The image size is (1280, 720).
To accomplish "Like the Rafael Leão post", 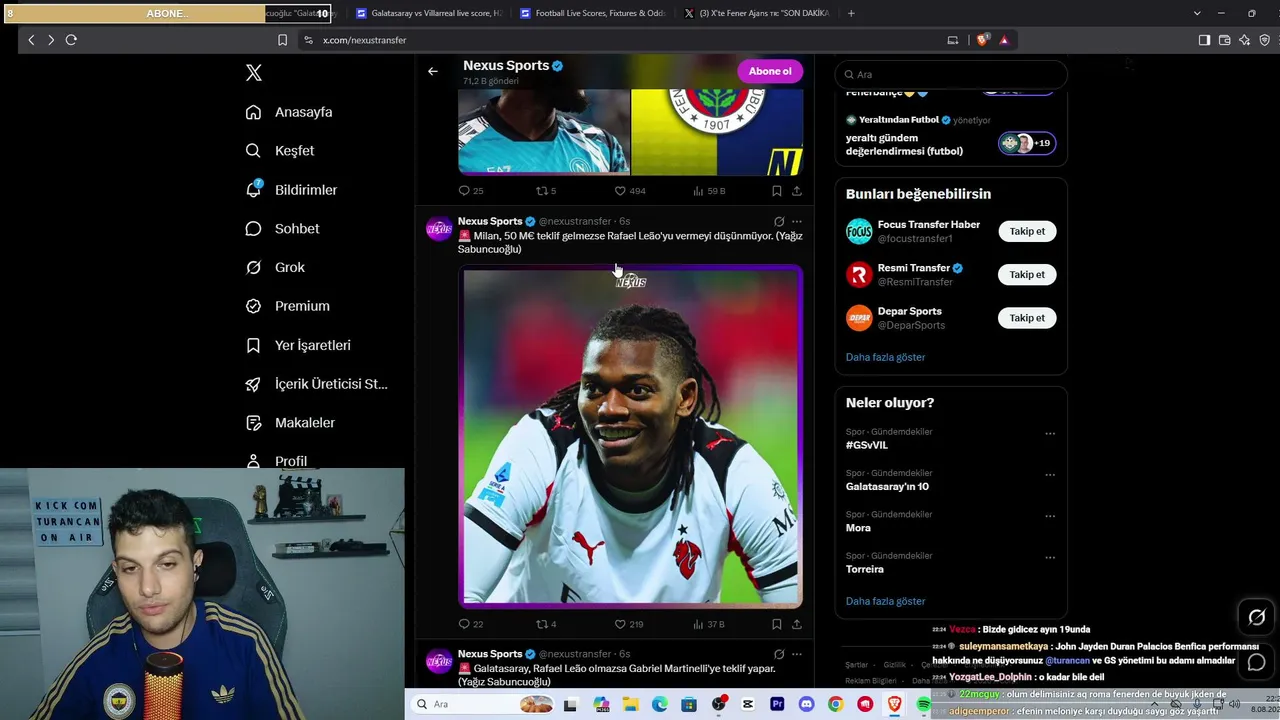I will click(629, 624).
